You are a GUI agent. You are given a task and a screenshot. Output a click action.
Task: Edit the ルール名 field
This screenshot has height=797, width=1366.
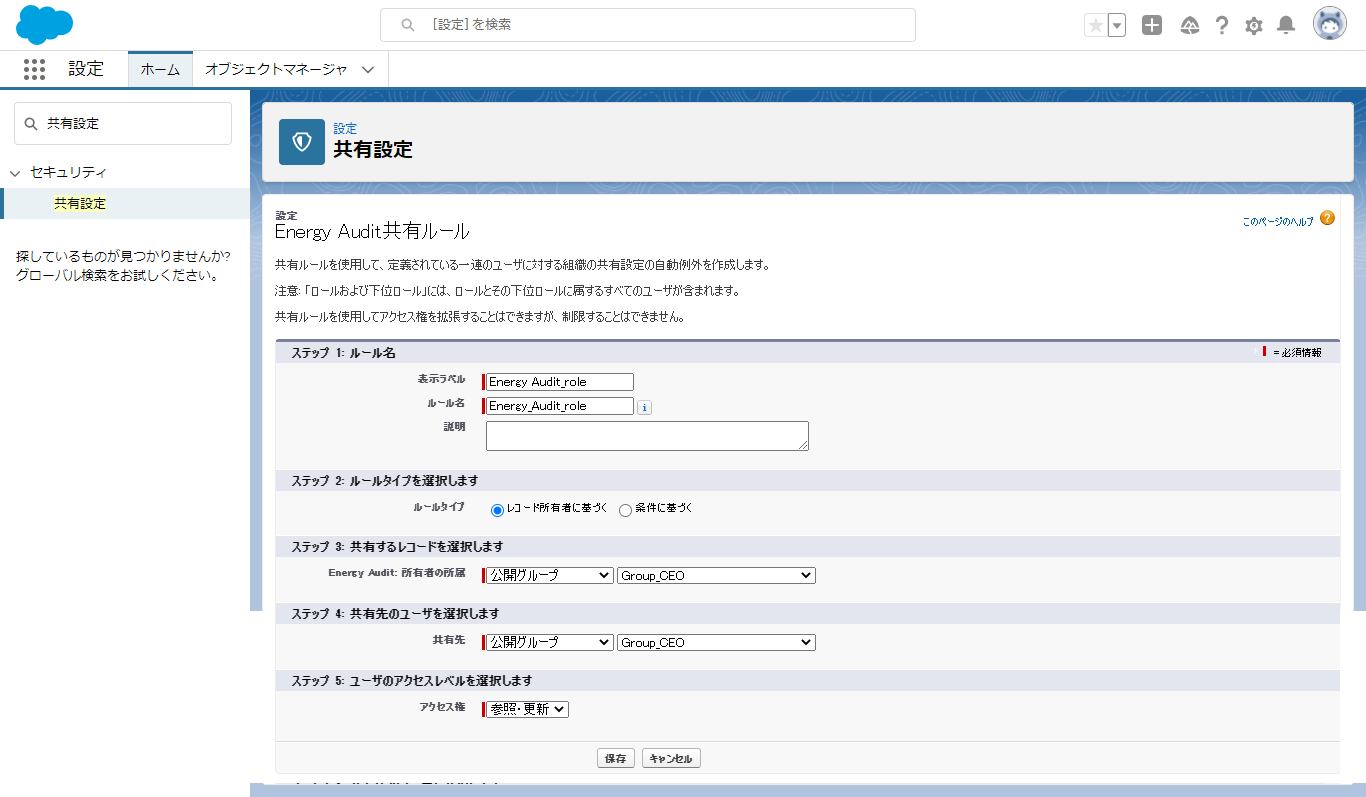(x=560, y=406)
